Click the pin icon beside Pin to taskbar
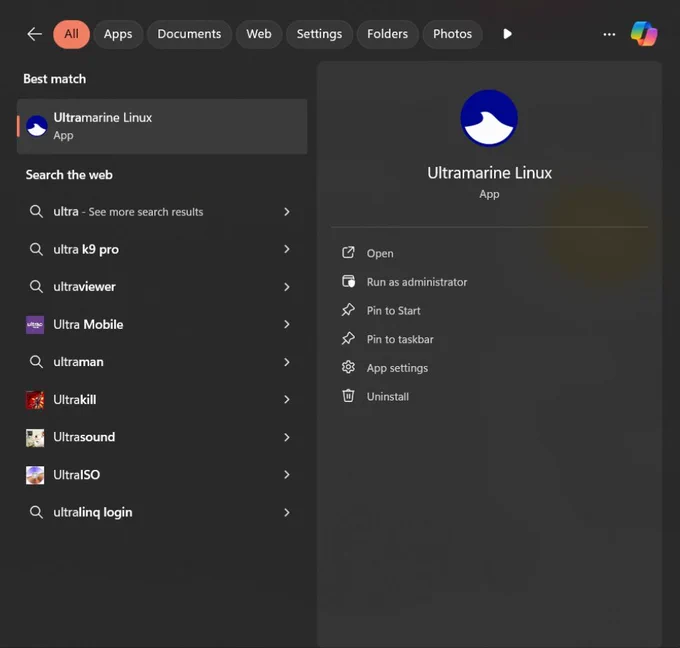Viewport: 680px width, 648px height. pyautogui.click(x=348, y=338)
